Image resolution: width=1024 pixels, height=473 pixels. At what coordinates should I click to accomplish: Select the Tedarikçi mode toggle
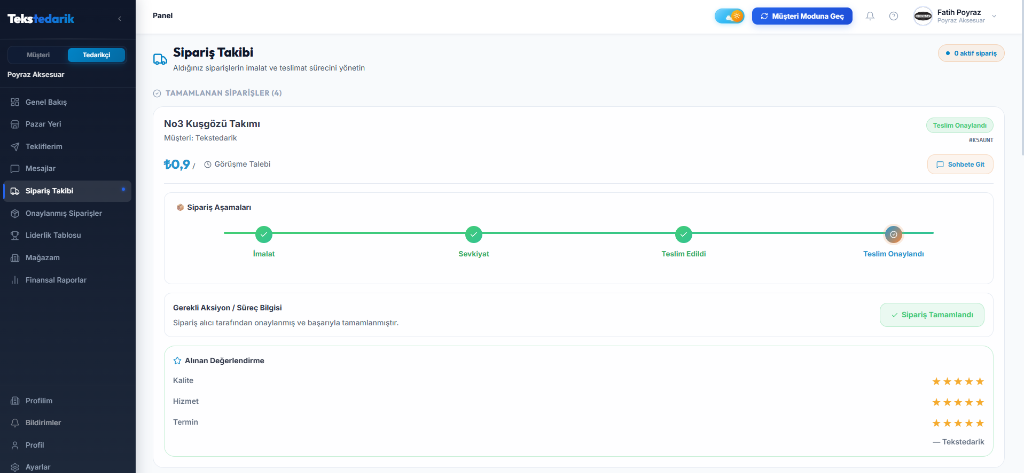click(97, 55)
